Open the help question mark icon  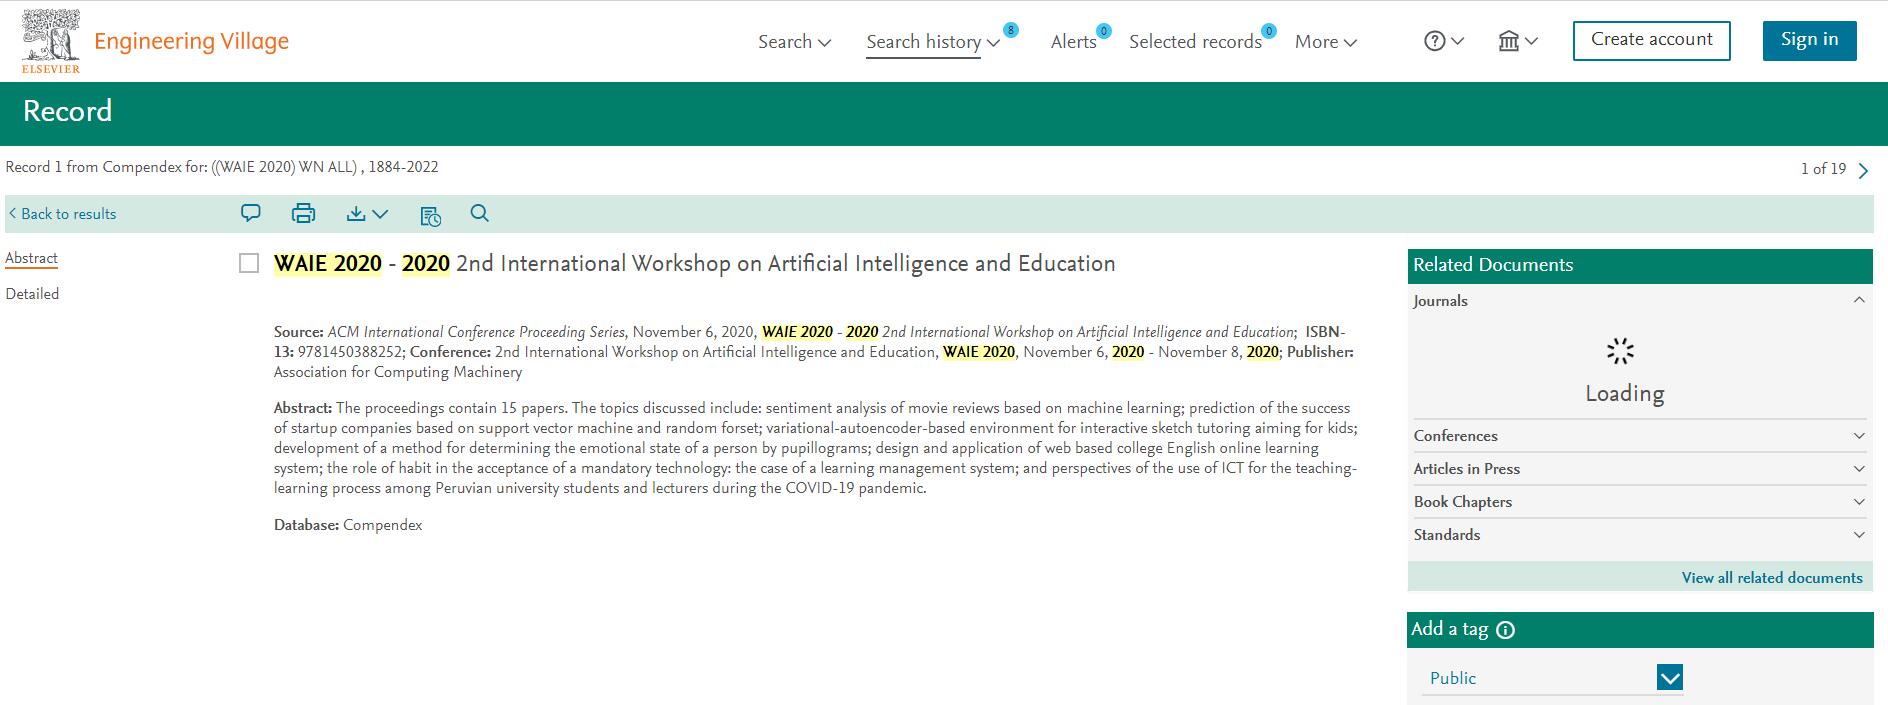click(1435, 41)
